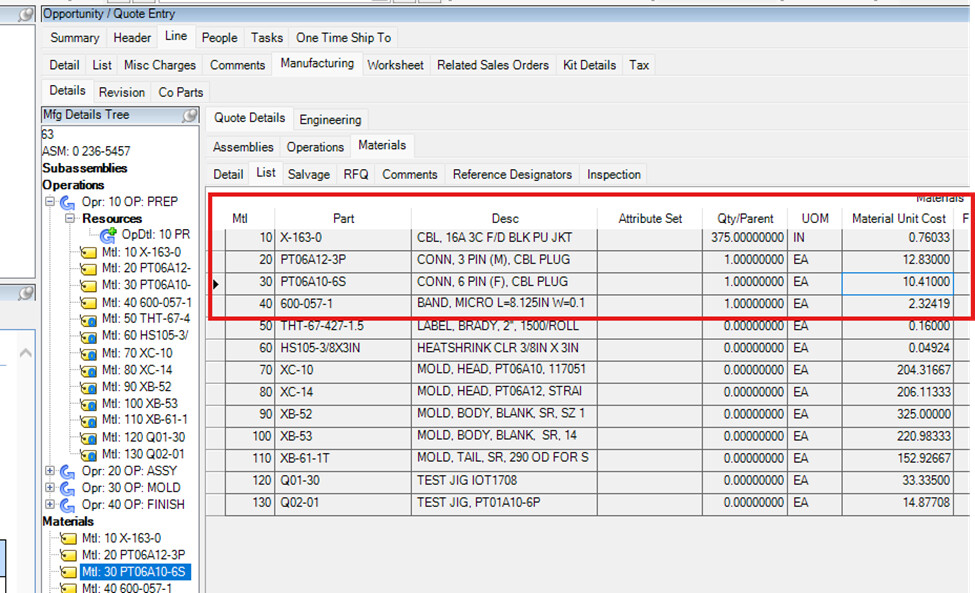This screenshot has height=593, width=975.
Task: Open the Assemblies tab
Action: tap(243, 147)
